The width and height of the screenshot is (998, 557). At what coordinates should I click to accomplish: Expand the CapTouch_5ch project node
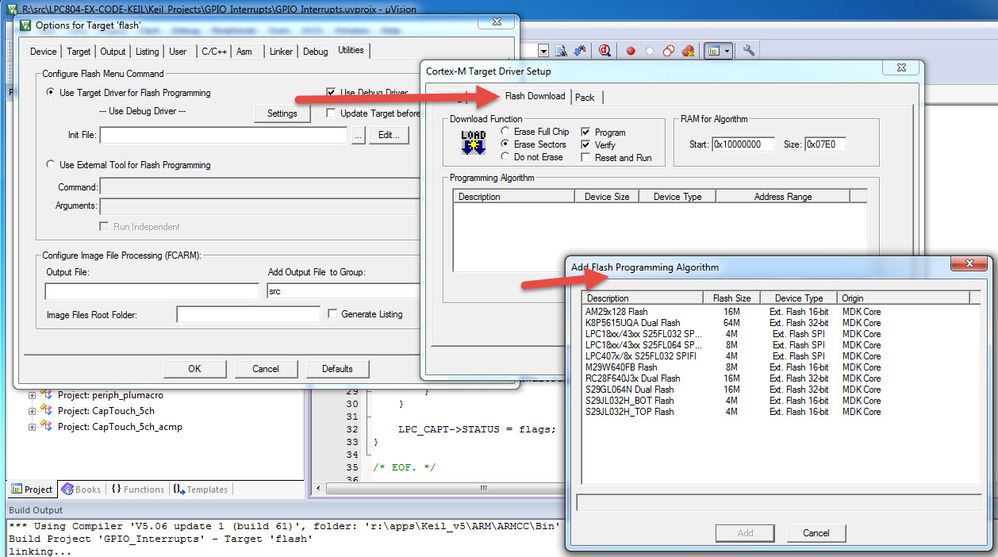pos(31,411)
